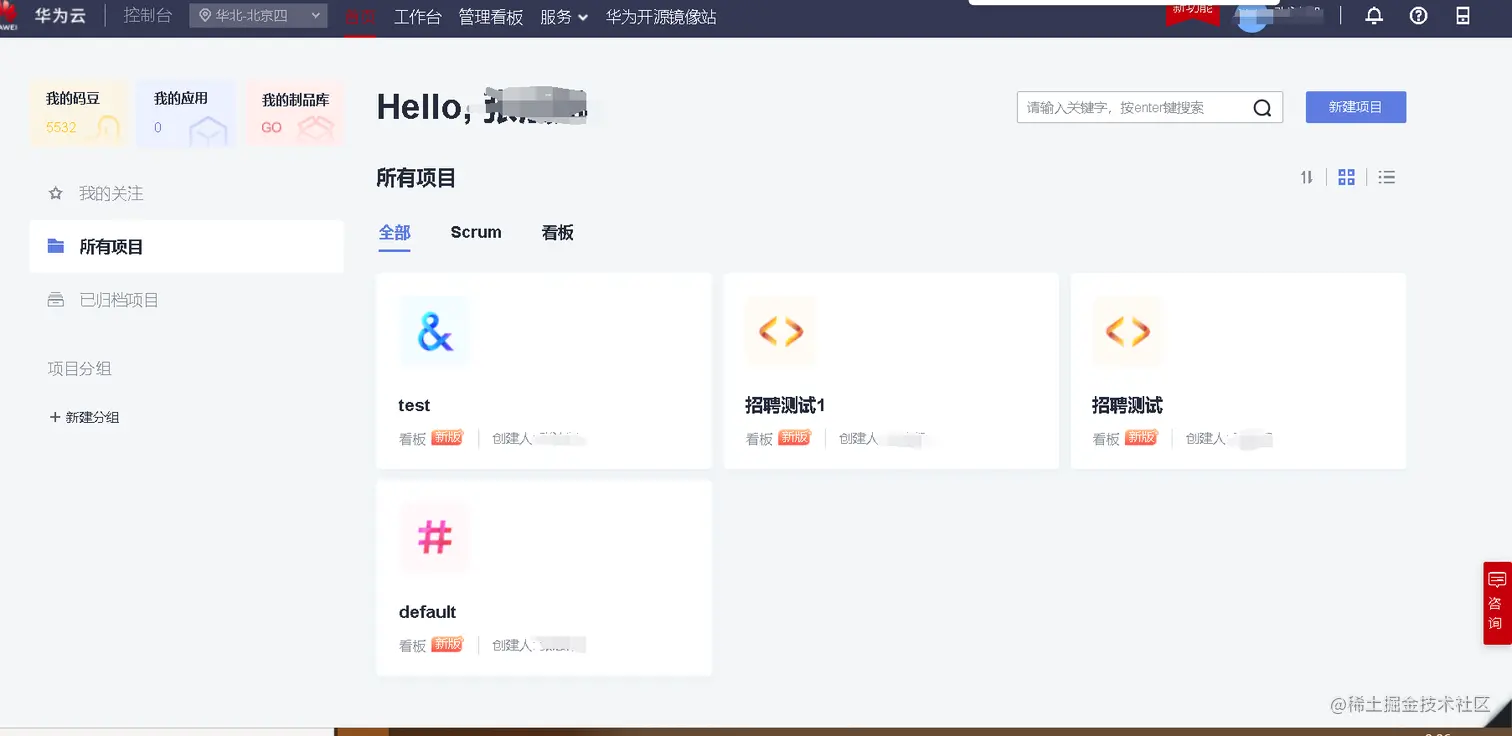Click the 新版 badge on default card
Viewport: 1512px width, 736px height.
tap(447, 645)
